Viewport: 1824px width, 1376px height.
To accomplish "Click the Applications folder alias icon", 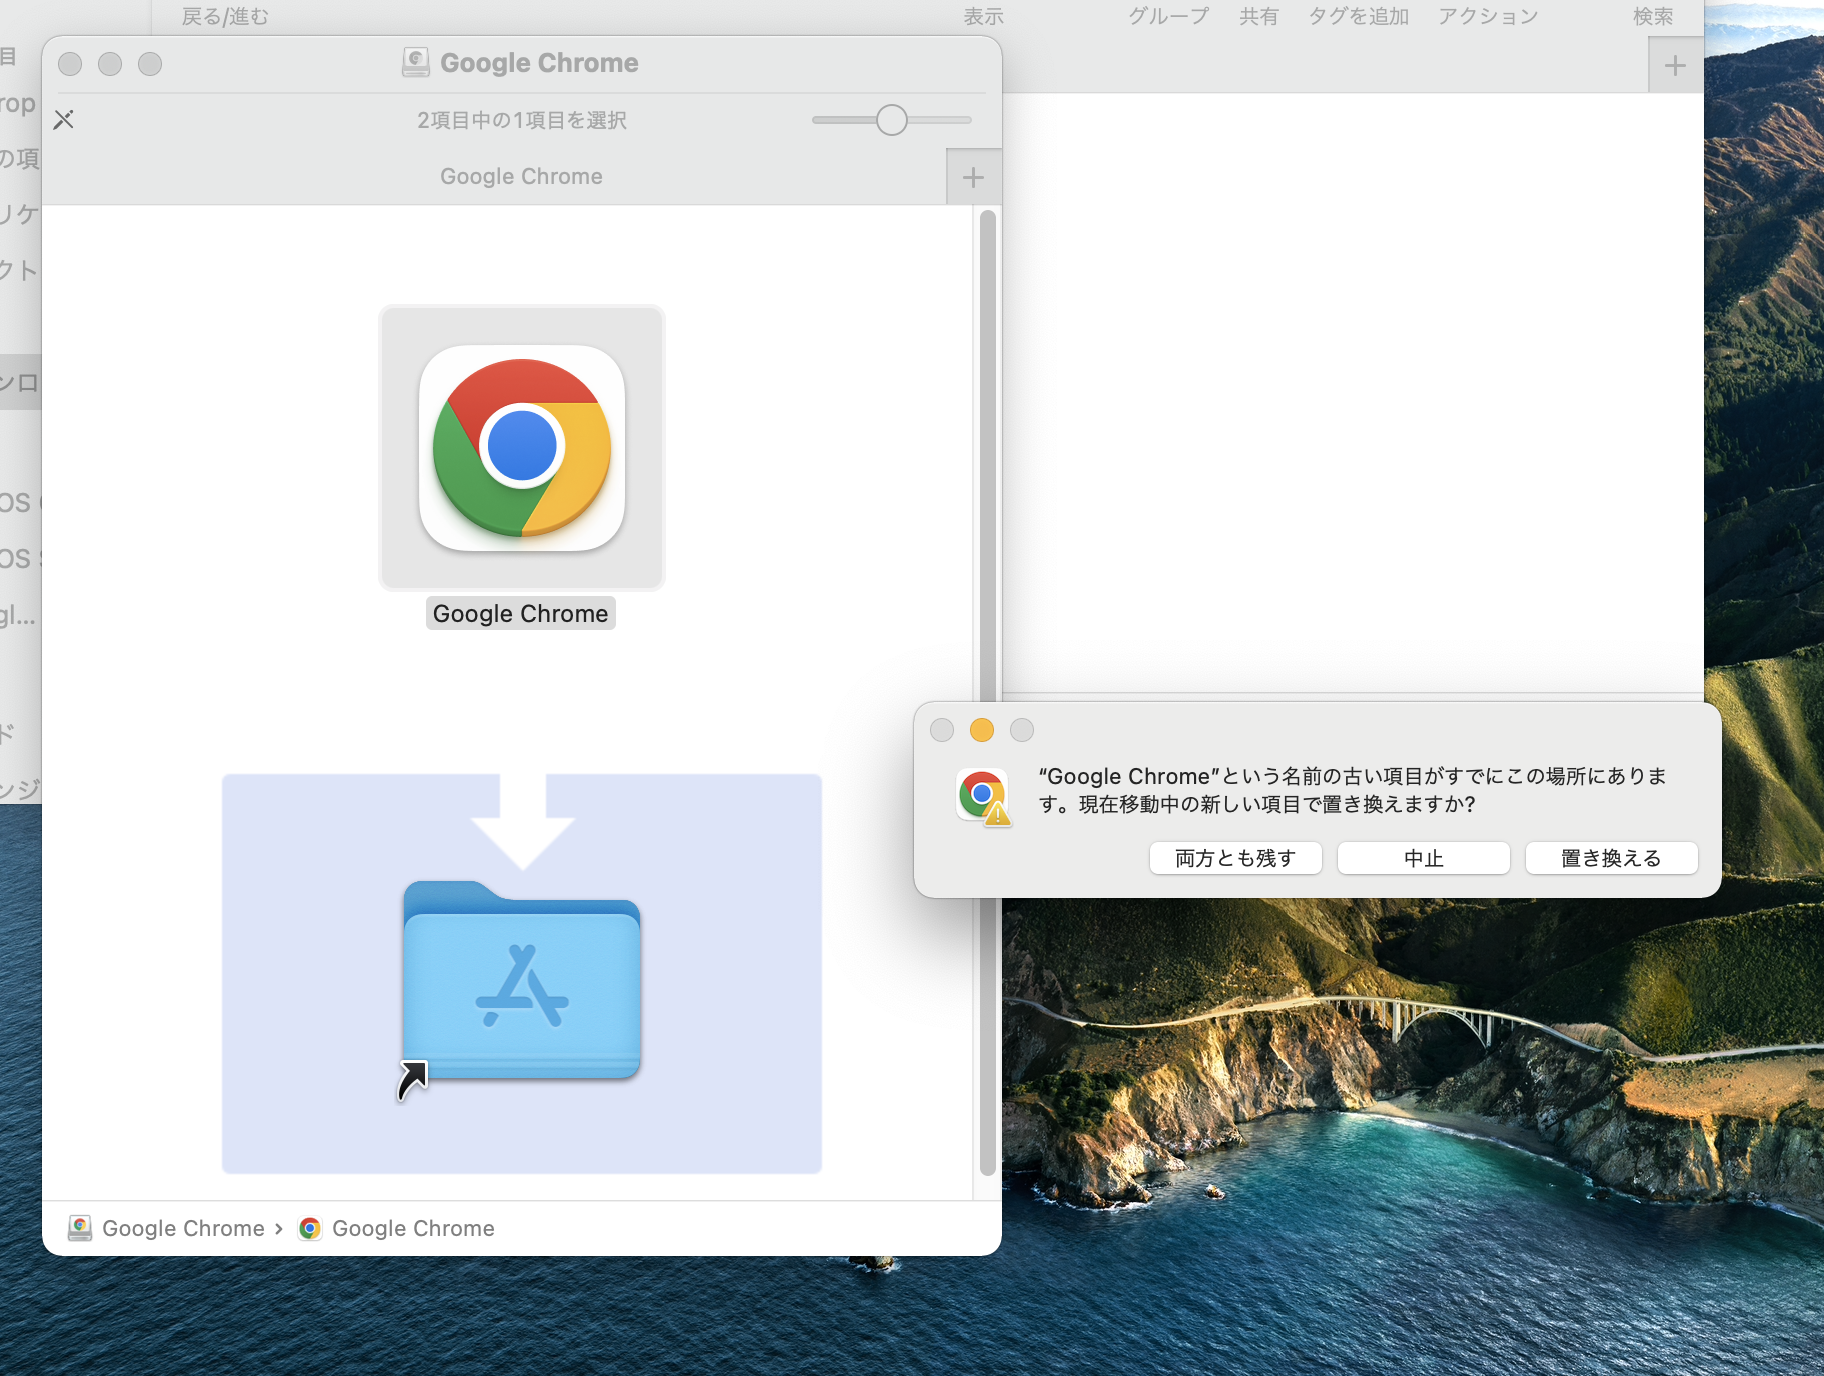I will [521, 981].
